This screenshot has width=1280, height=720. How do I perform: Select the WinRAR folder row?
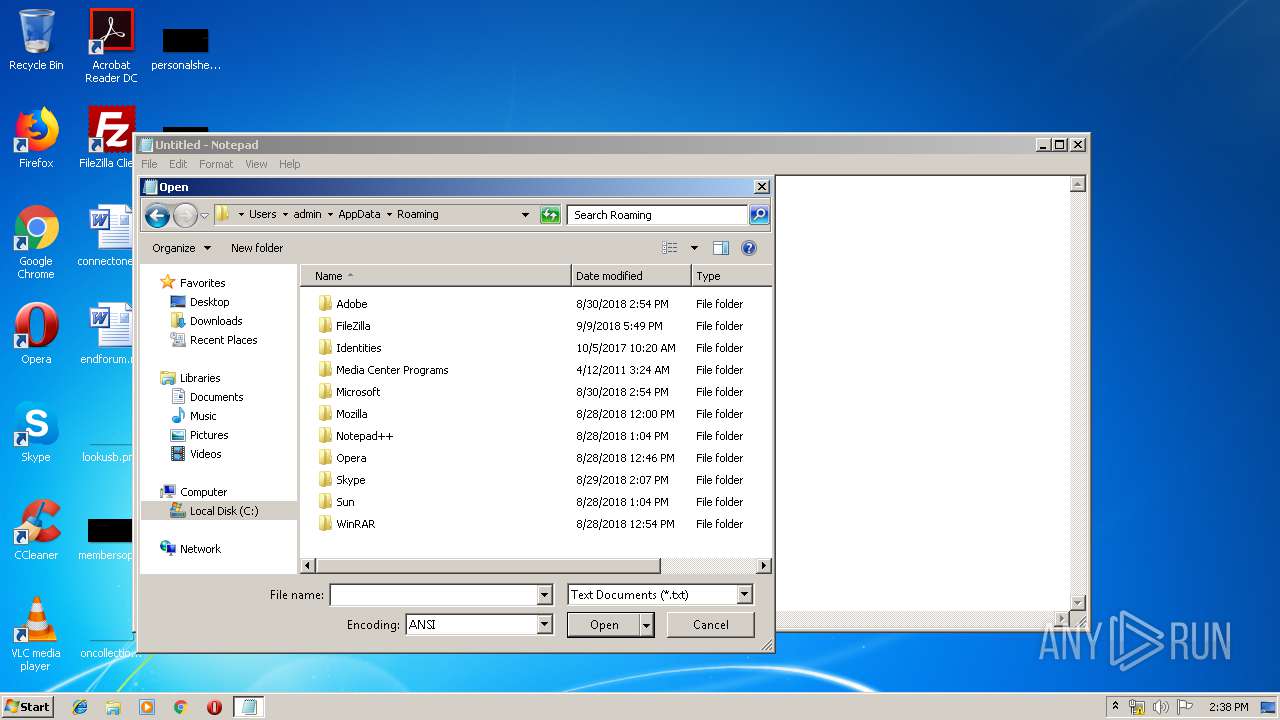535,524
